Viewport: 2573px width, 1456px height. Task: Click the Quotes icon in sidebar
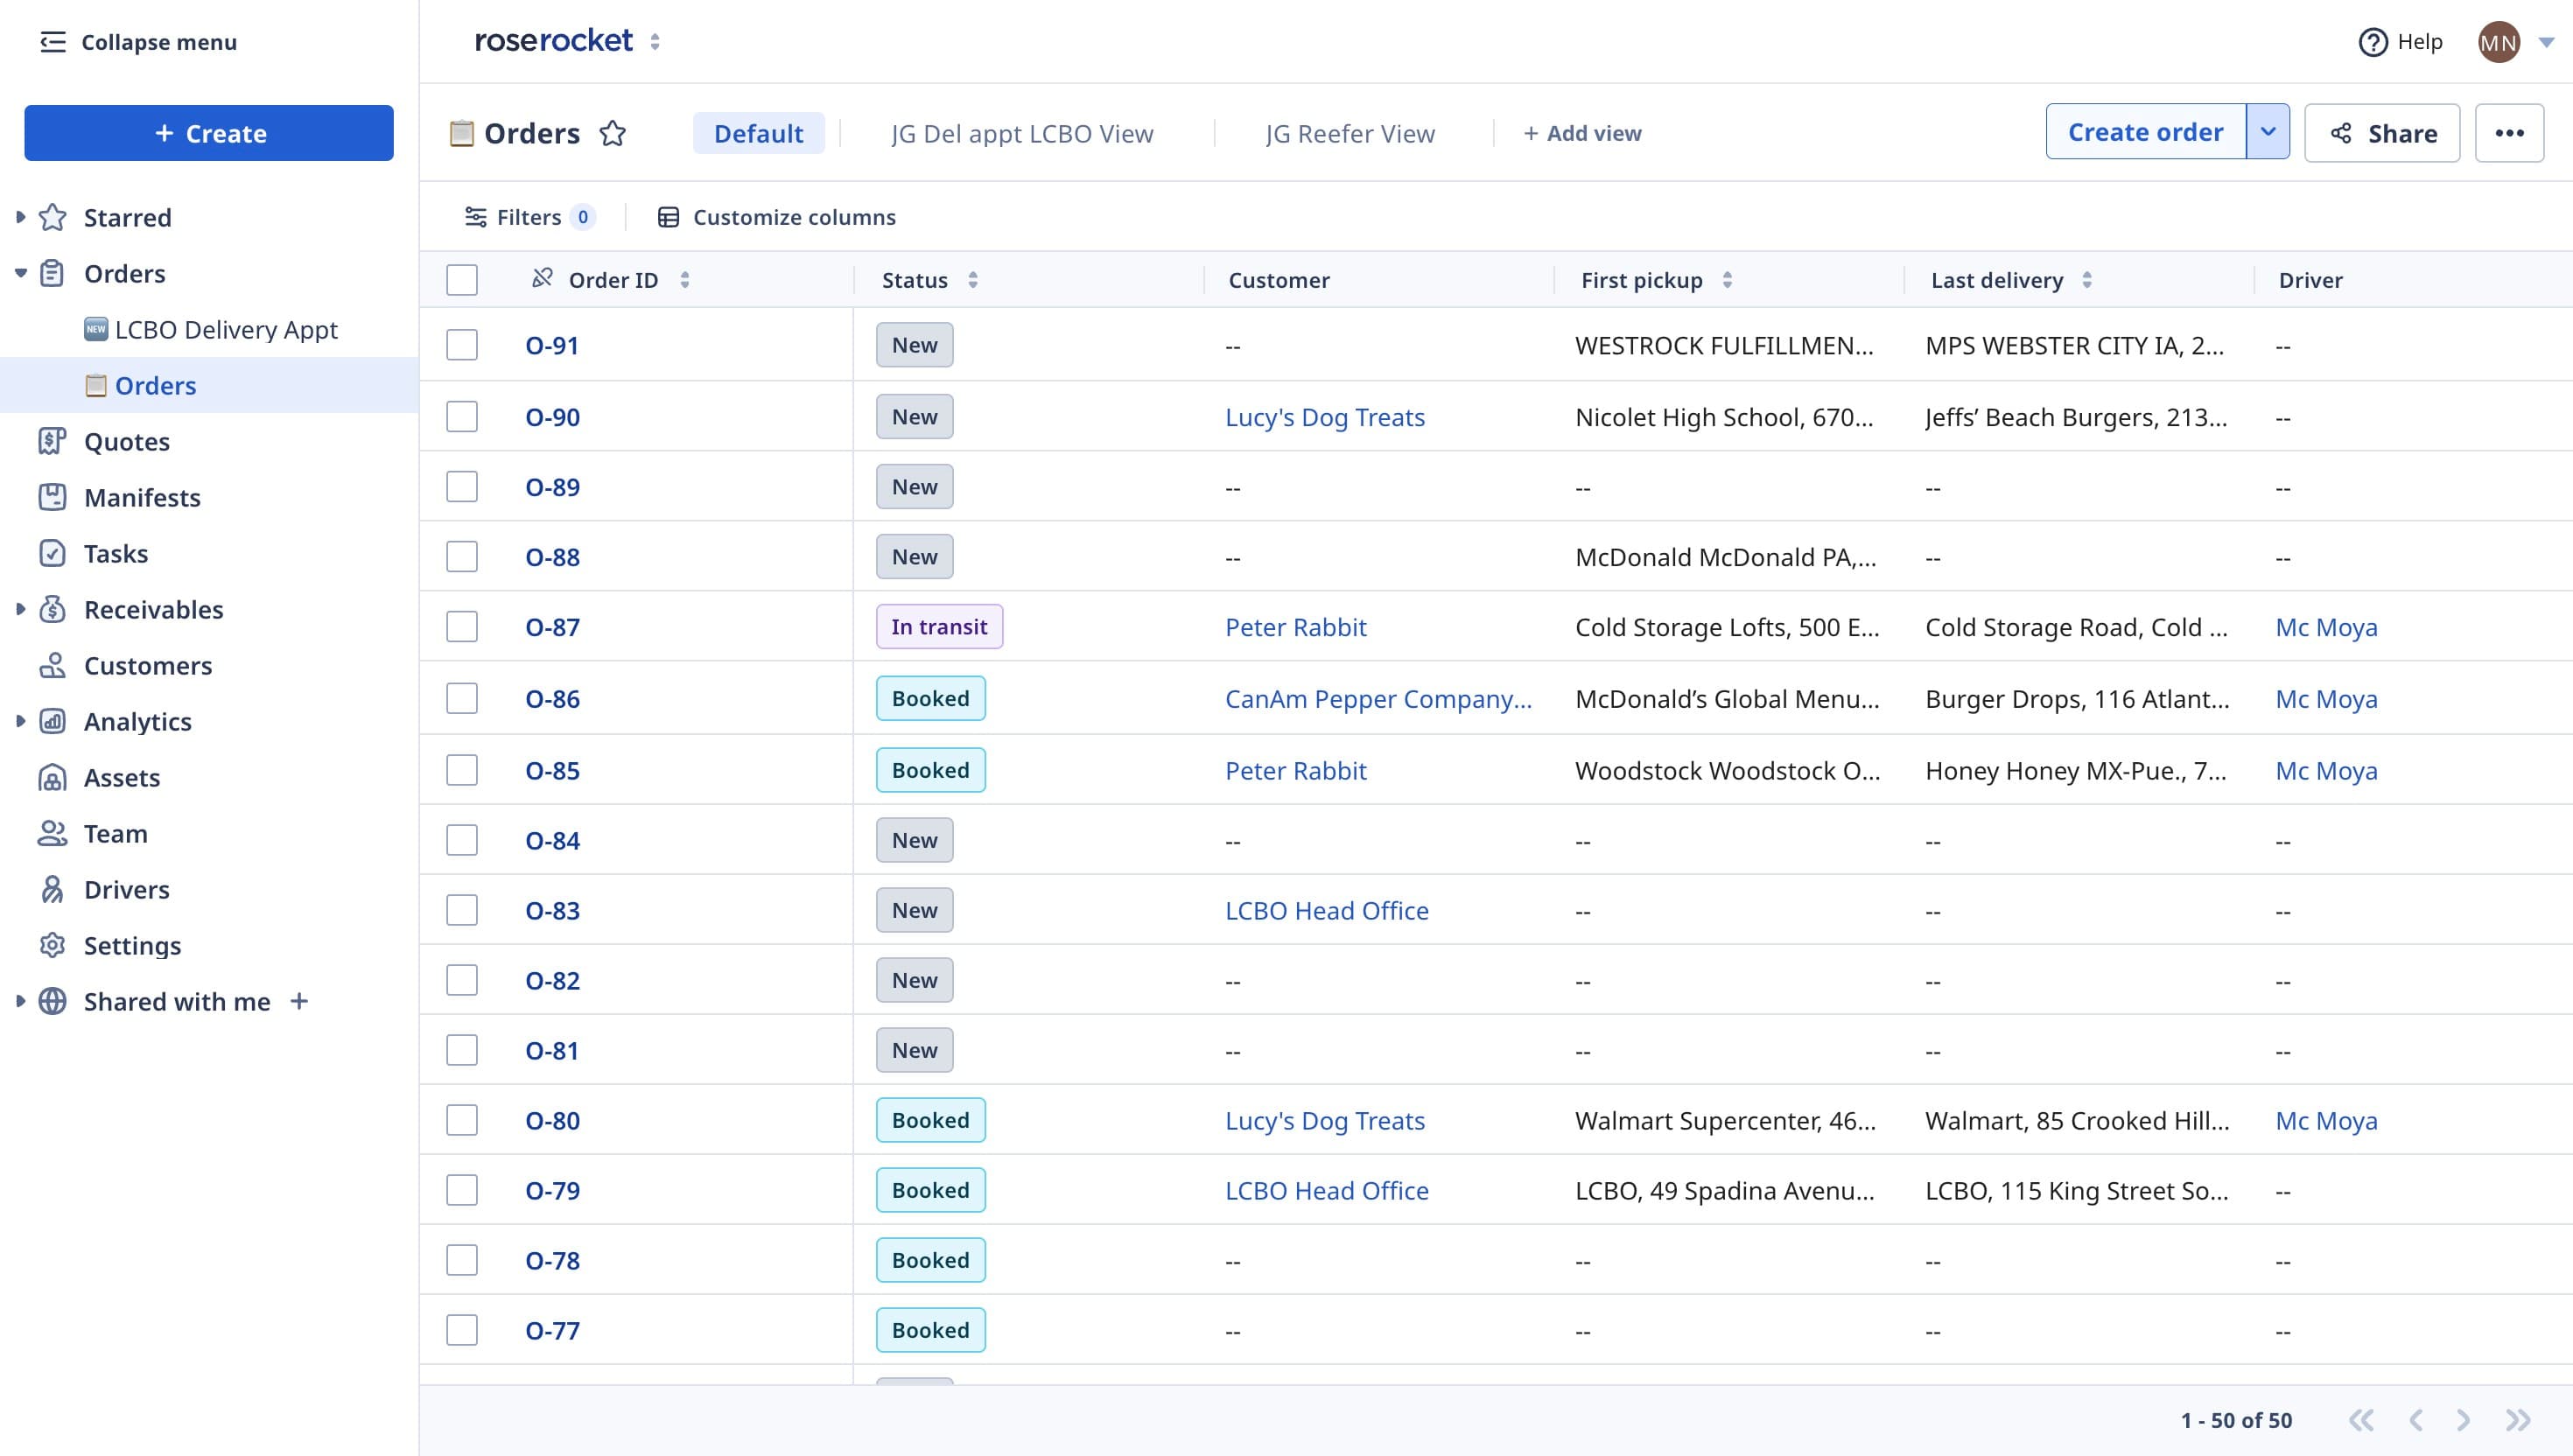53,441
